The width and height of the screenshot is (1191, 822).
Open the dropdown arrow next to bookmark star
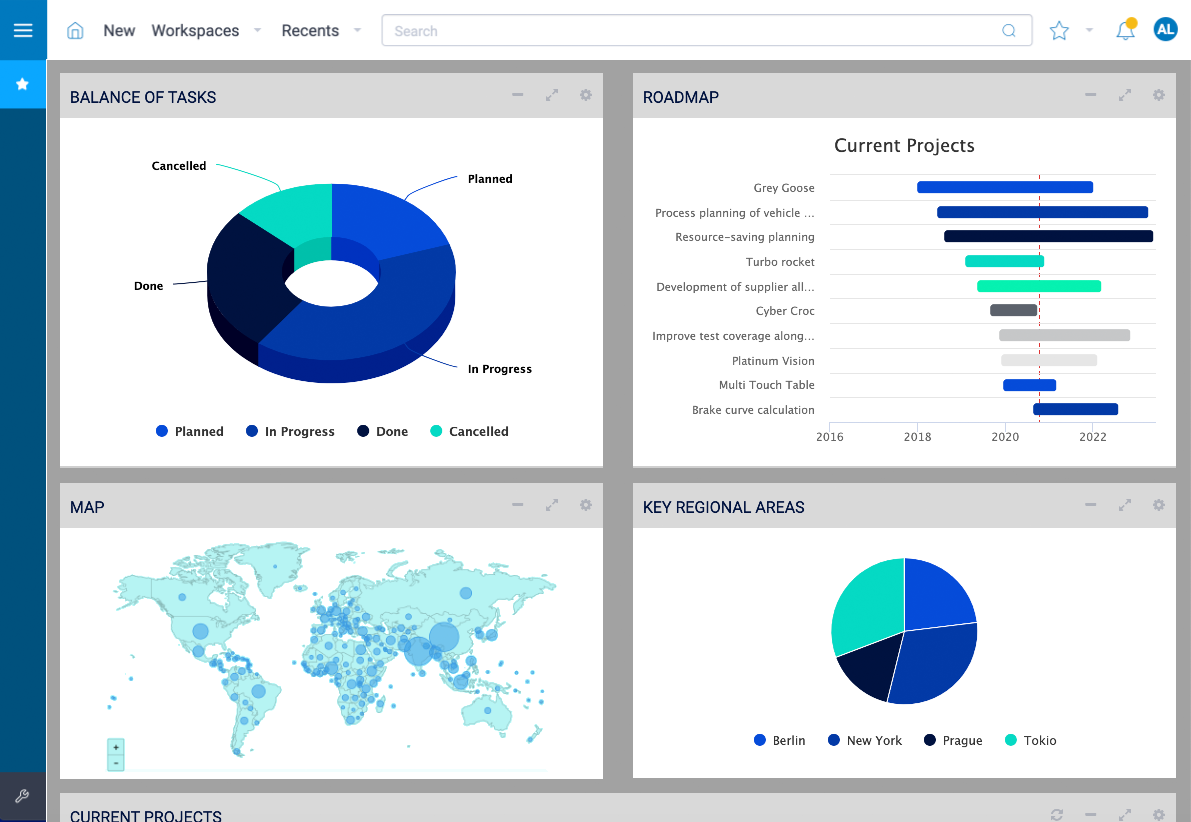pos(1089,31)
